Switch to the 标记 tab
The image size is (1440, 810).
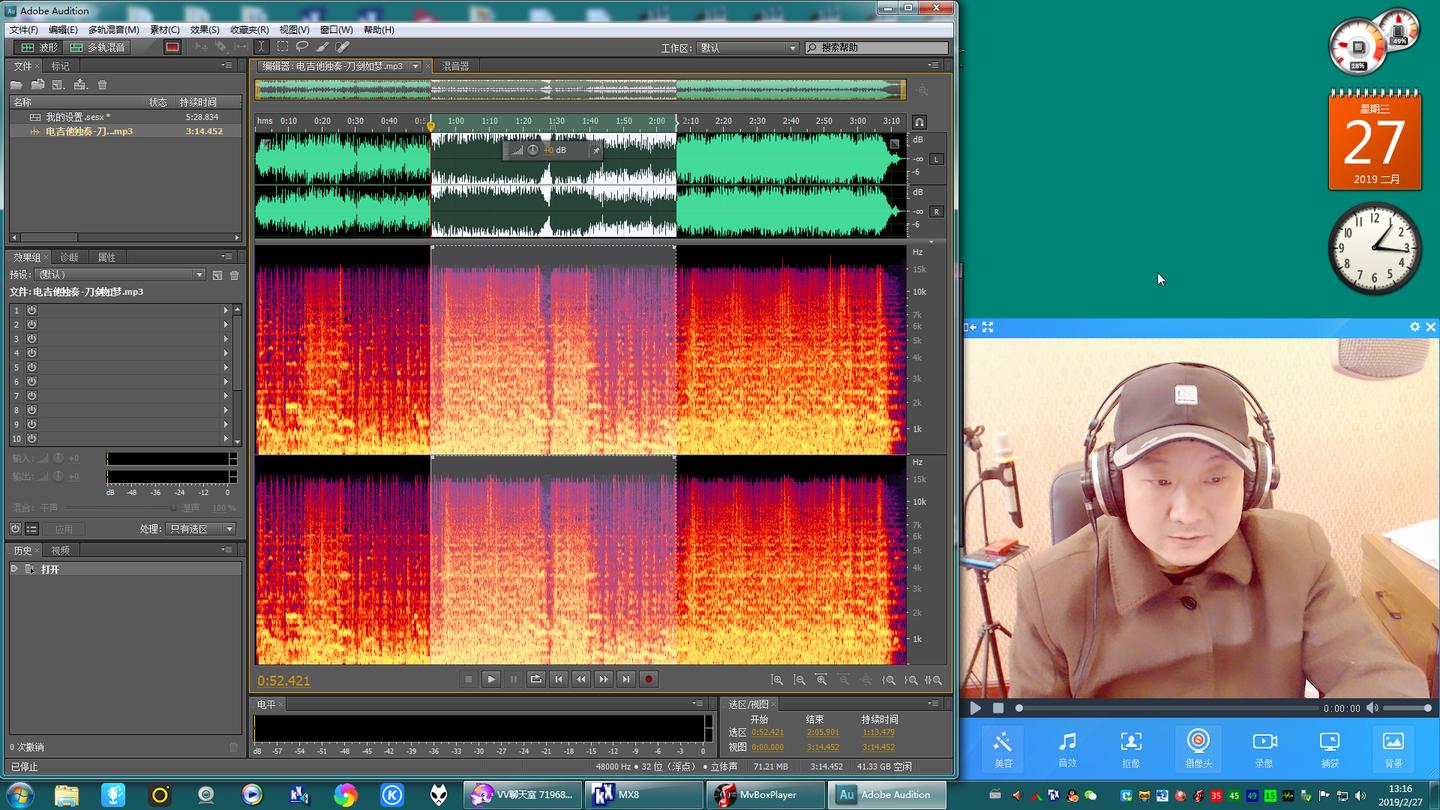coord(60,66)
